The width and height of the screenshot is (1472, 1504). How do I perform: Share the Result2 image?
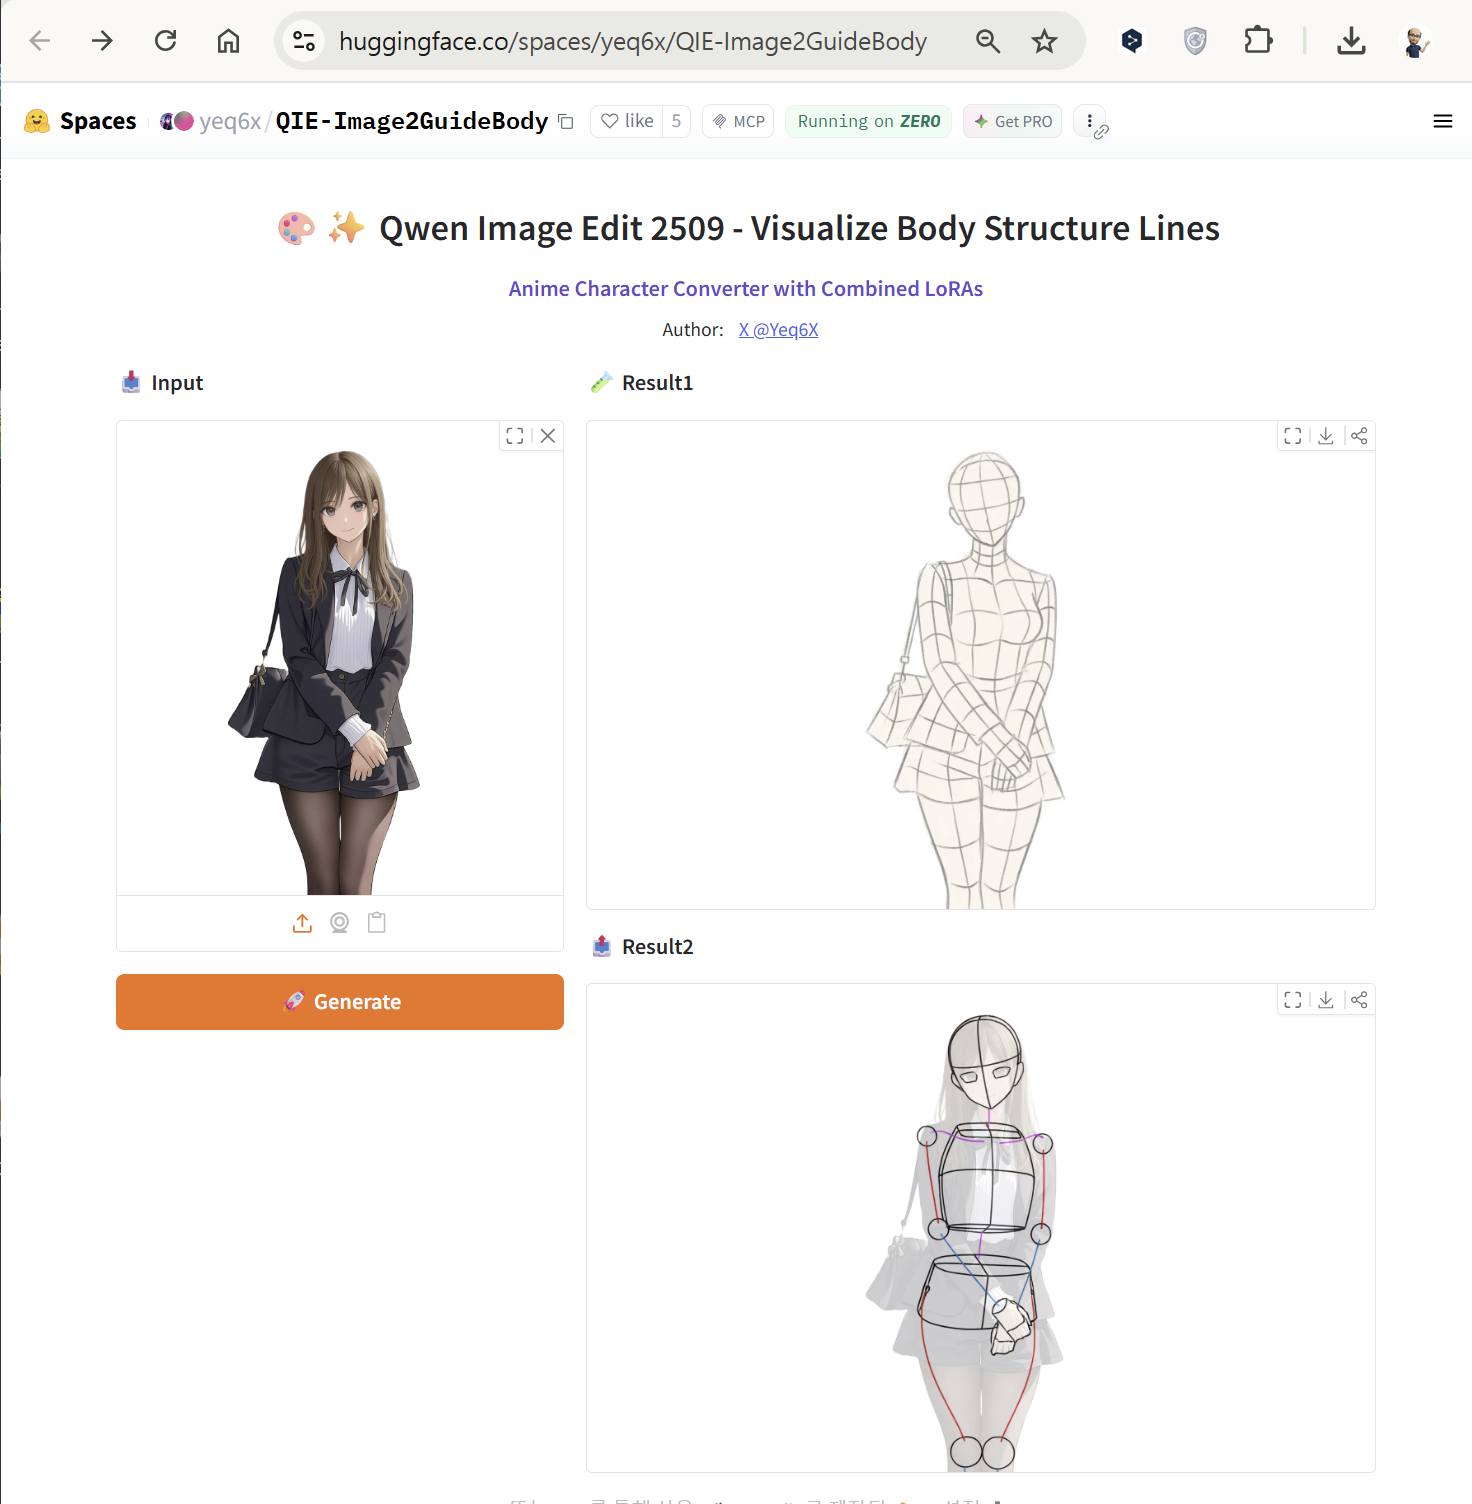1359,1000
